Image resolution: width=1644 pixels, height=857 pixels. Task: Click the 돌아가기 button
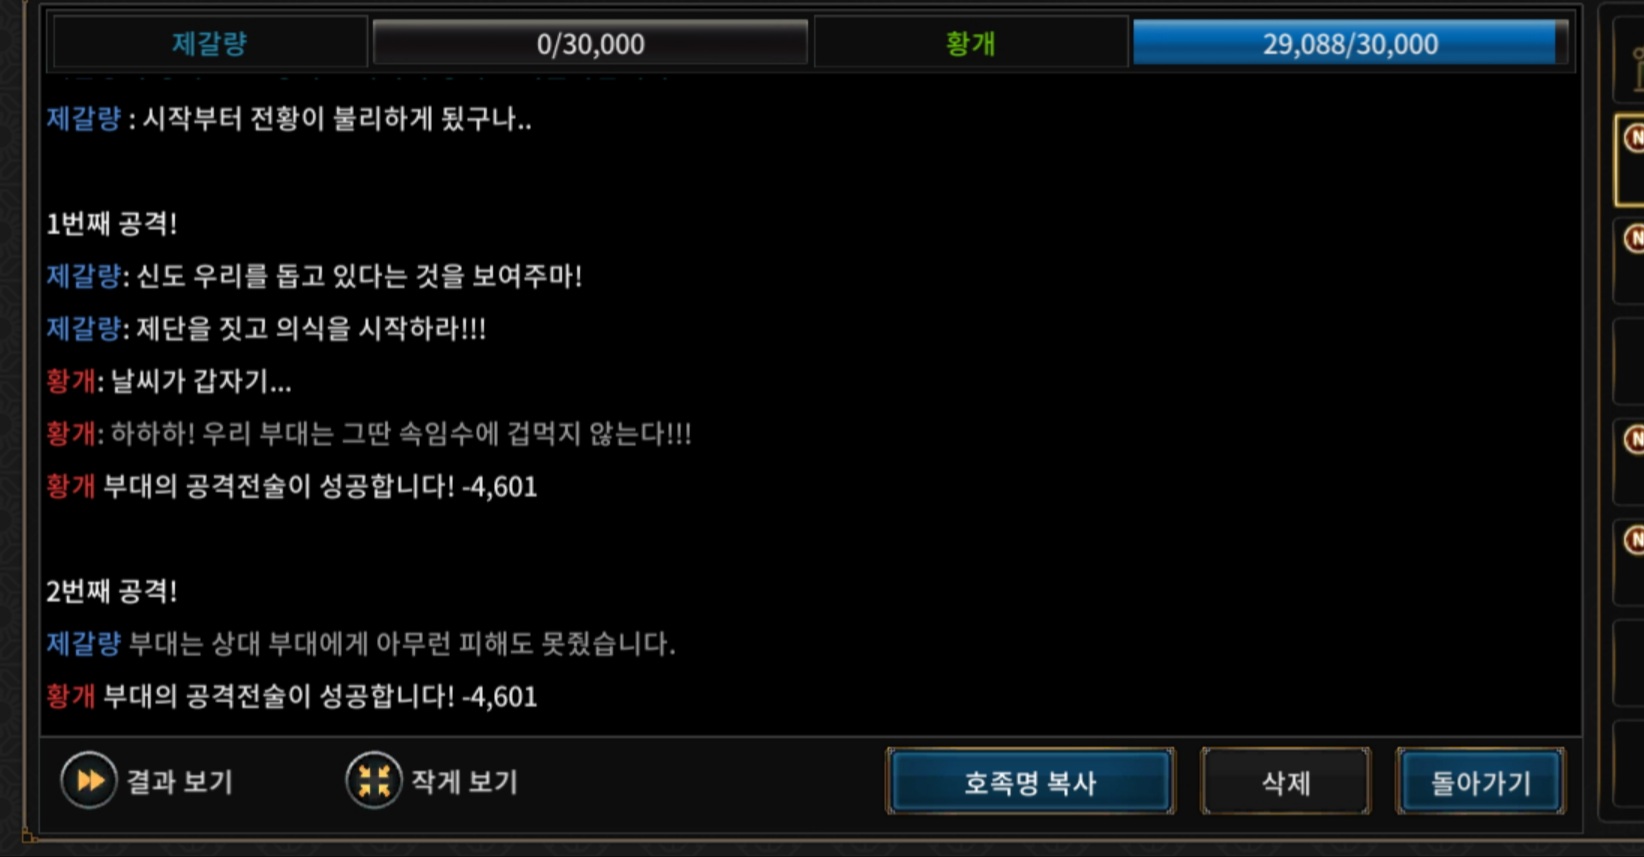click(1480, 781)
